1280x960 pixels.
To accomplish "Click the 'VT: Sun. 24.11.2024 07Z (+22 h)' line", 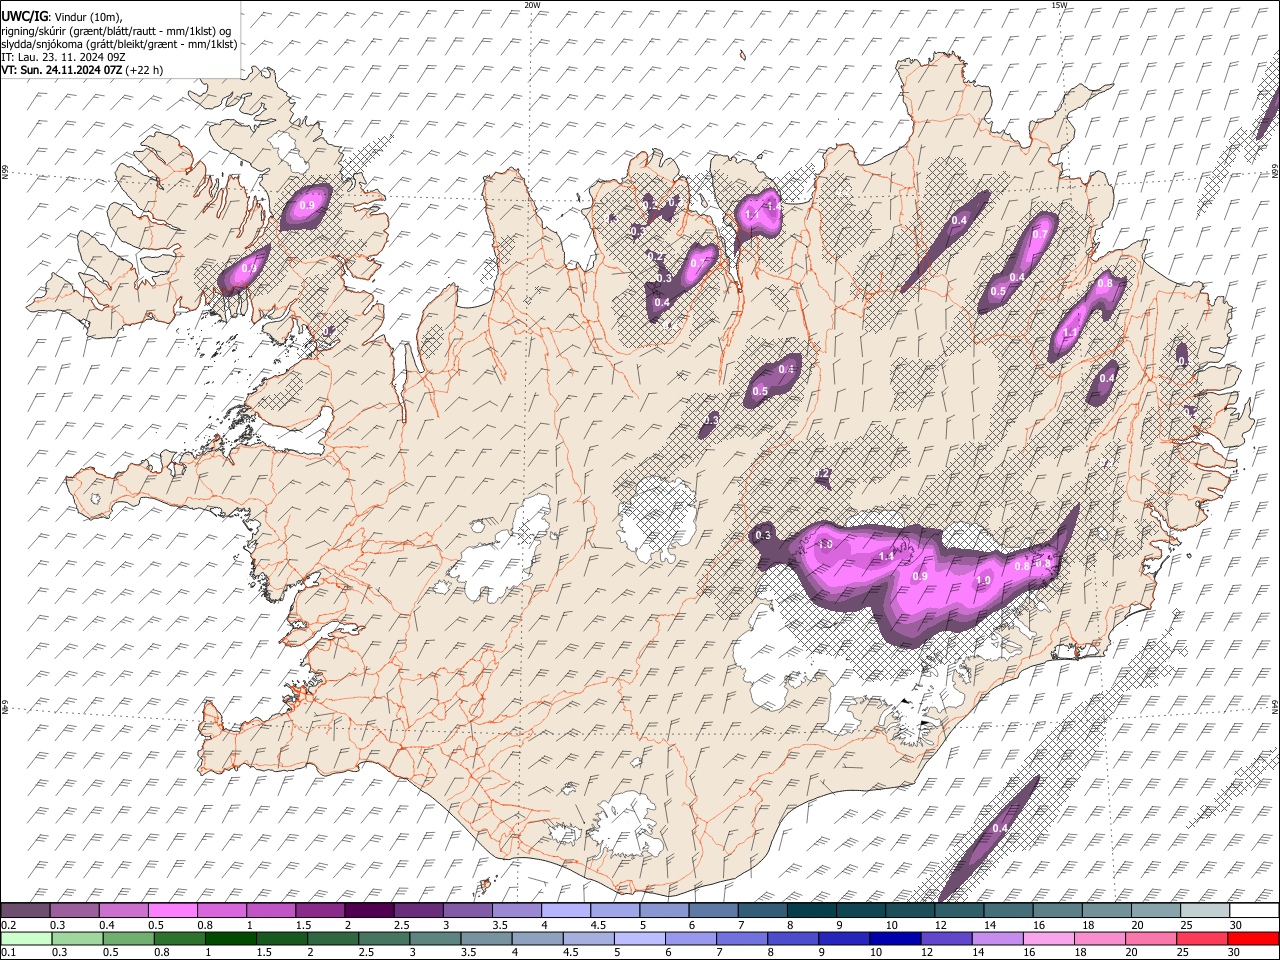I will [82, 70].
